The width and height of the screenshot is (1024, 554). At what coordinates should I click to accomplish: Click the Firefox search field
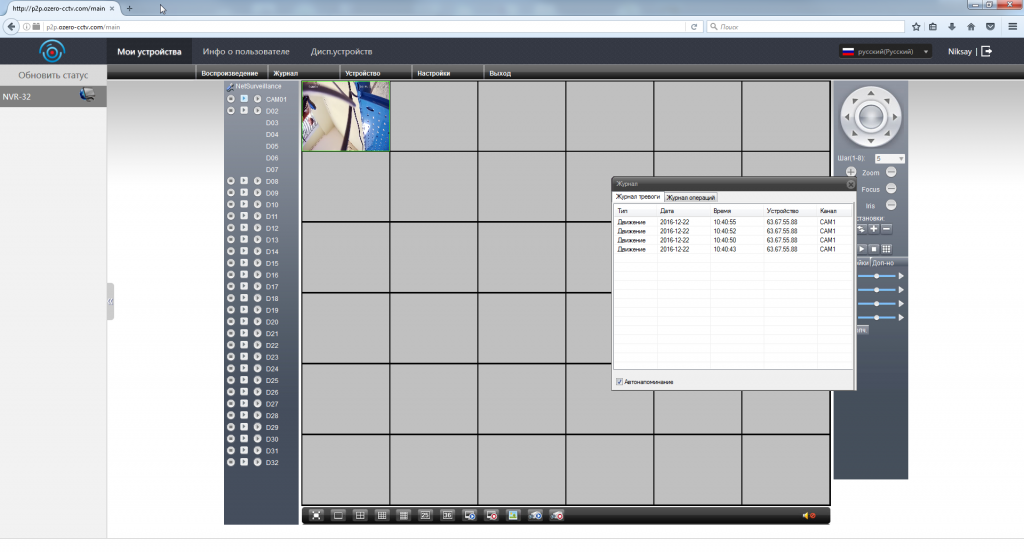(x=807, y=27)
